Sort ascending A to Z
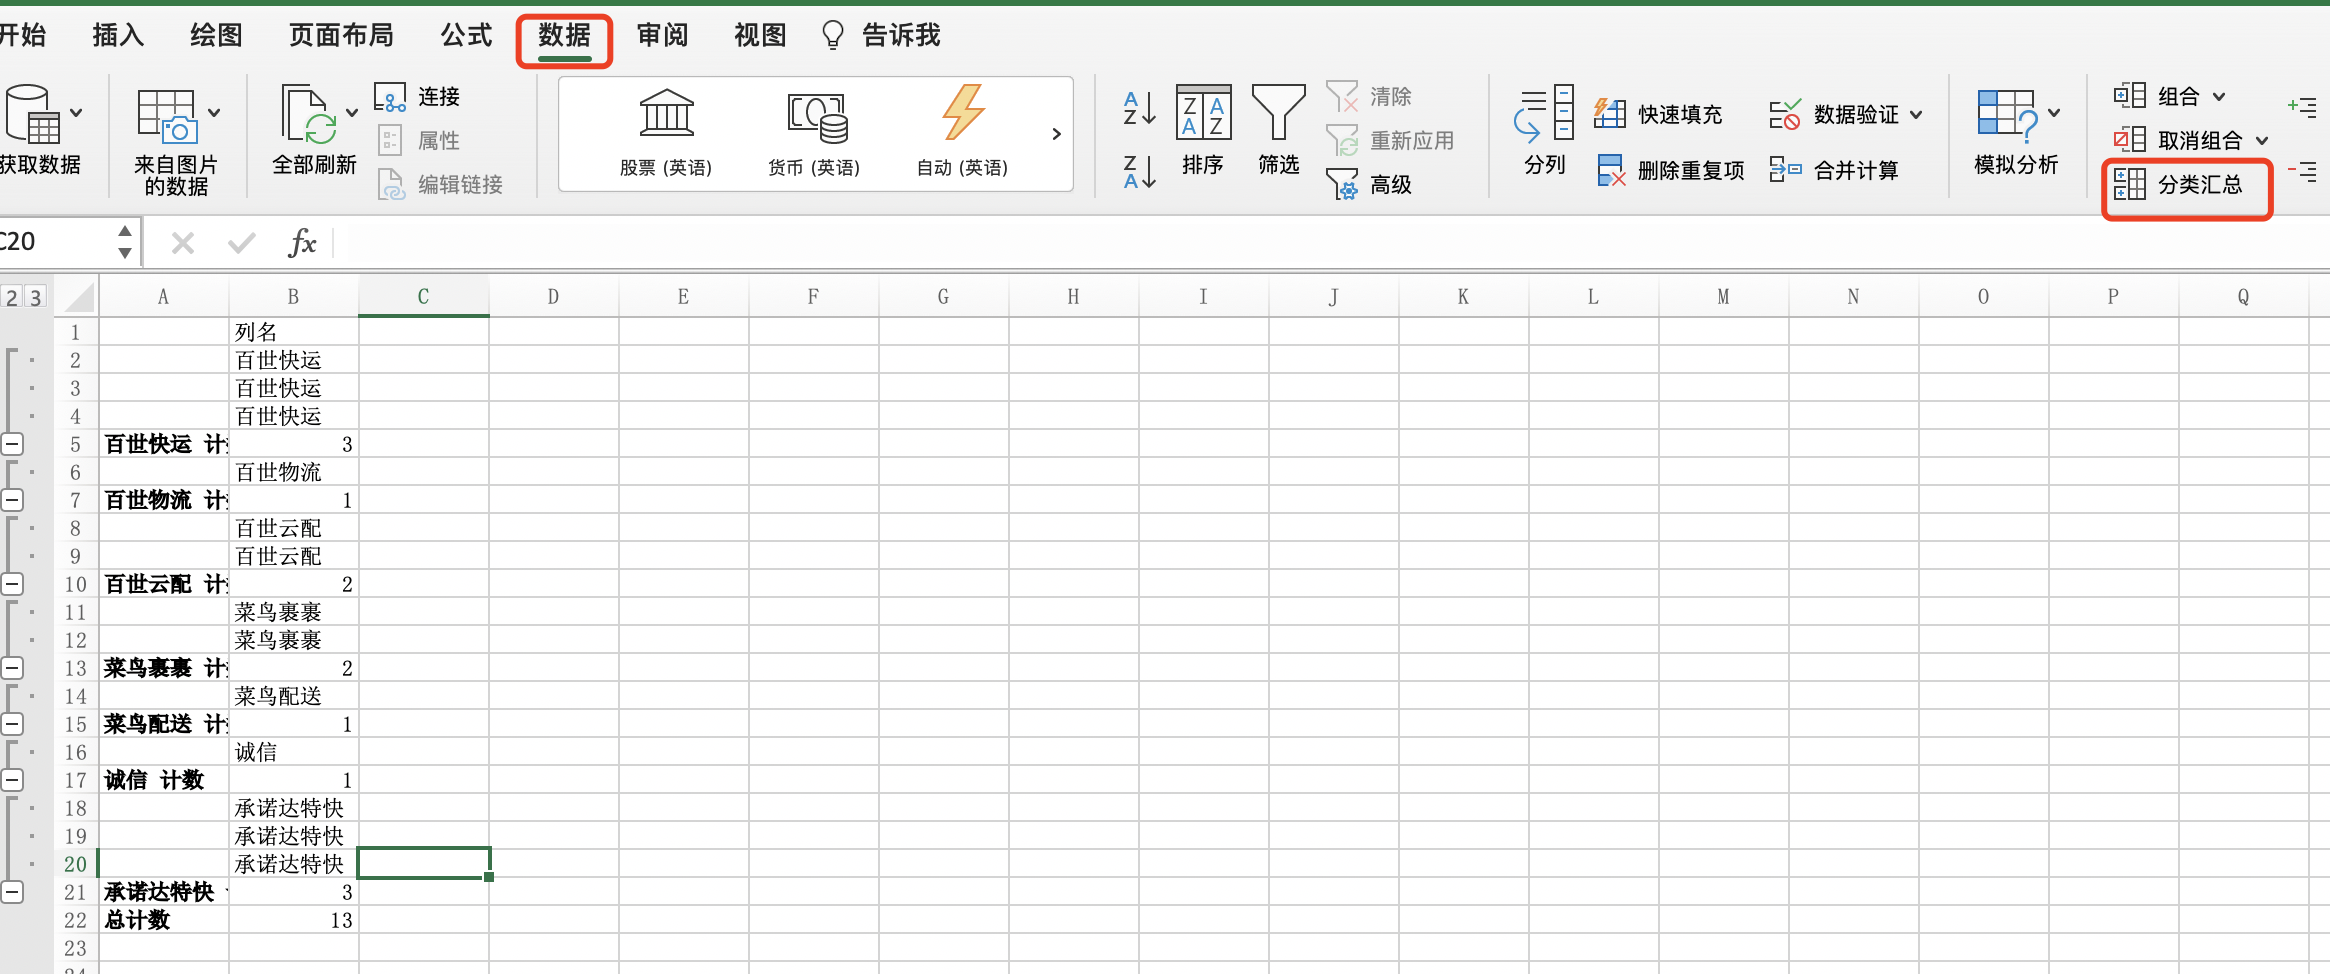 point(1139,108)
